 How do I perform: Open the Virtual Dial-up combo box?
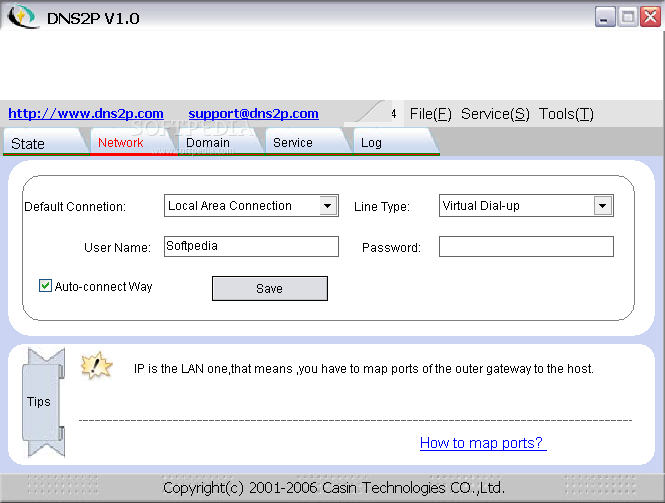coord(526,206)
